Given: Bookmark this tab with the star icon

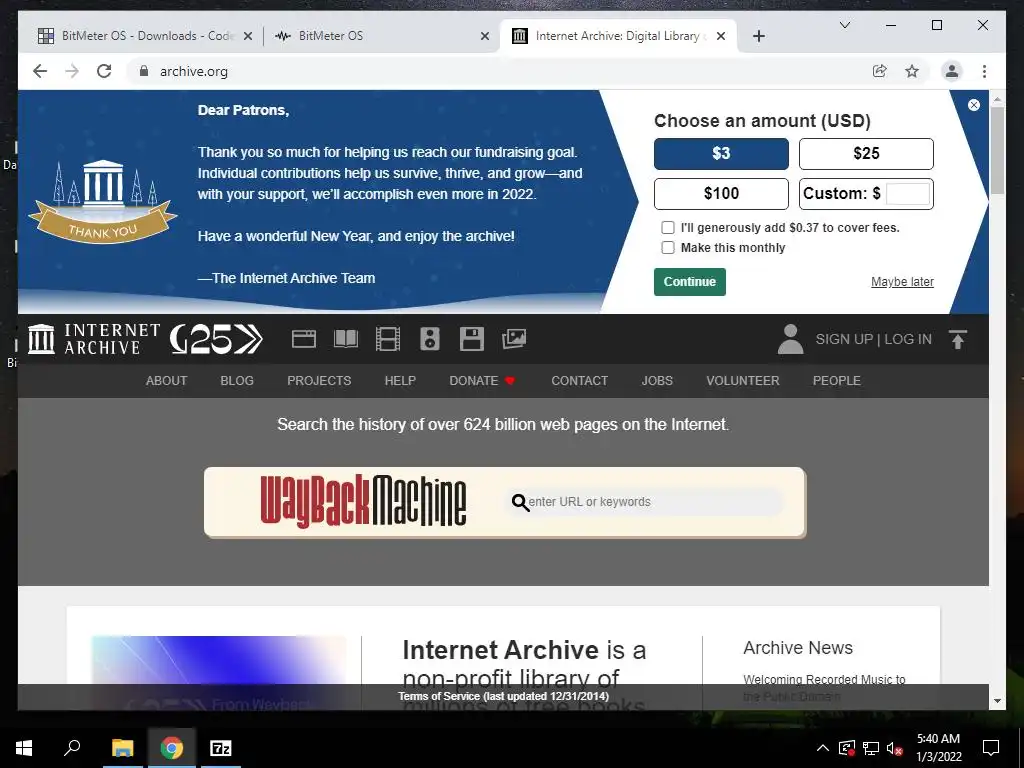Looking at the screenshot, I should [x=912, y=71].
